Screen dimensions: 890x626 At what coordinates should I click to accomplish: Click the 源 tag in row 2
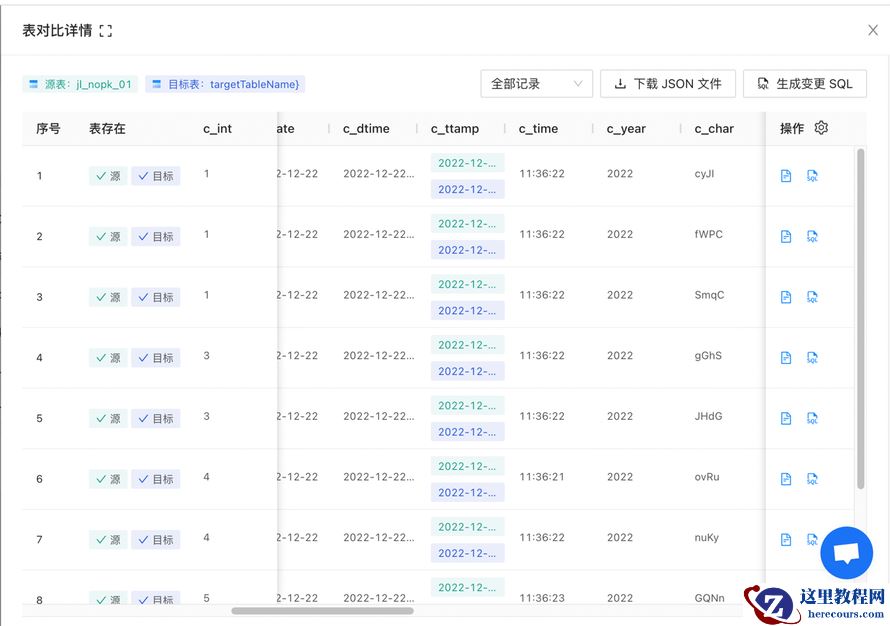(x=108, y=237)
